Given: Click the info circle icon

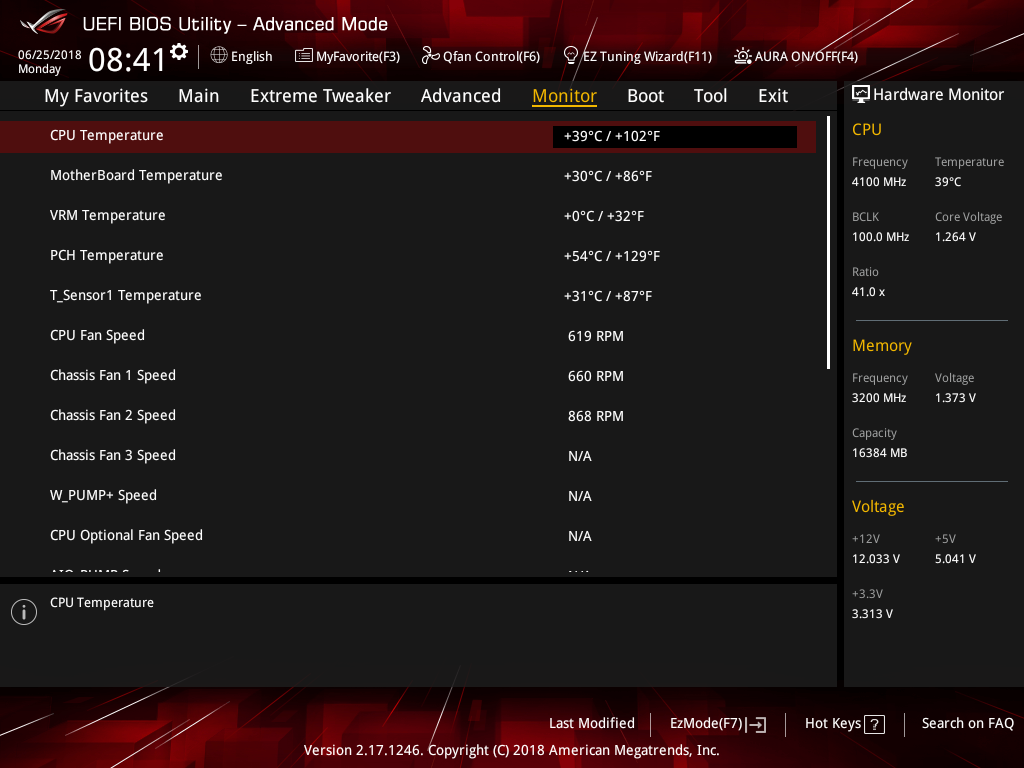Looking at the screenshot, I should (x=24, y=612).
